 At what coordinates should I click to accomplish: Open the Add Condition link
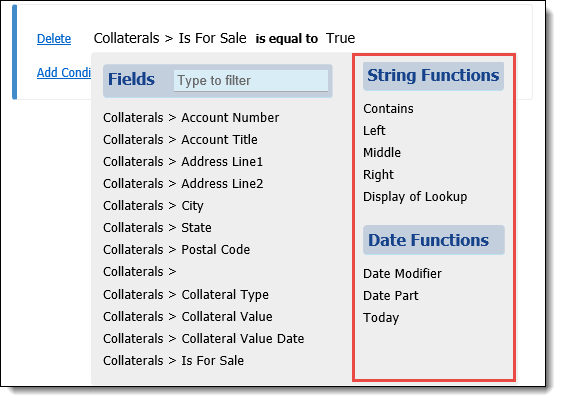tap(64, 73)
